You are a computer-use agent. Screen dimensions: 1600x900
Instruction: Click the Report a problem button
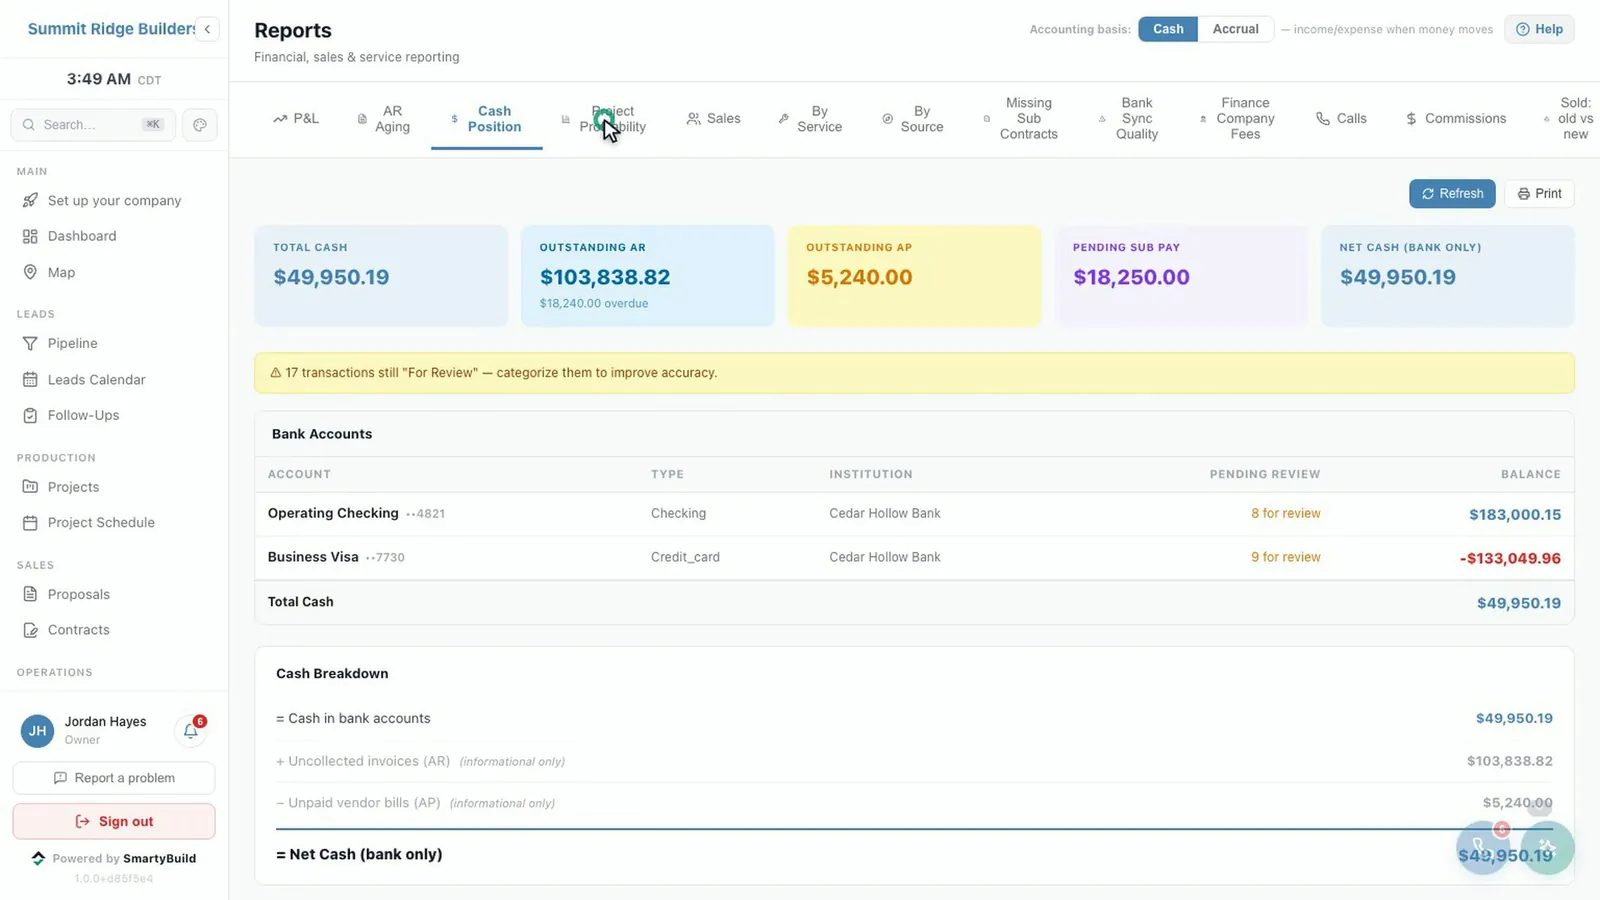pos(114,778)
